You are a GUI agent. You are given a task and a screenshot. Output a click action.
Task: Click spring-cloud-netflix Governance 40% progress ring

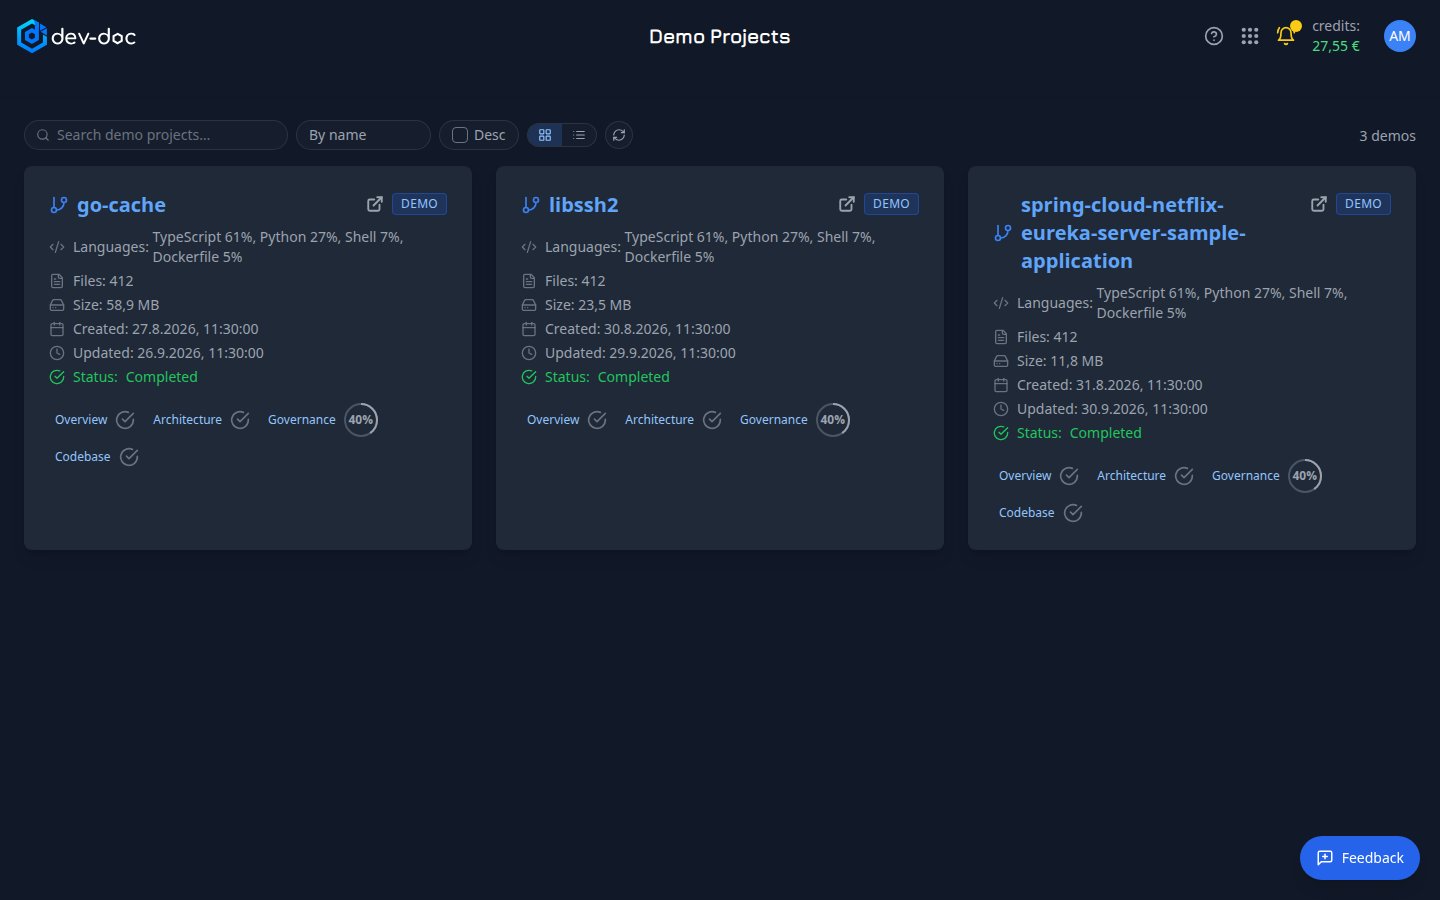click(x=1305, y=476)
